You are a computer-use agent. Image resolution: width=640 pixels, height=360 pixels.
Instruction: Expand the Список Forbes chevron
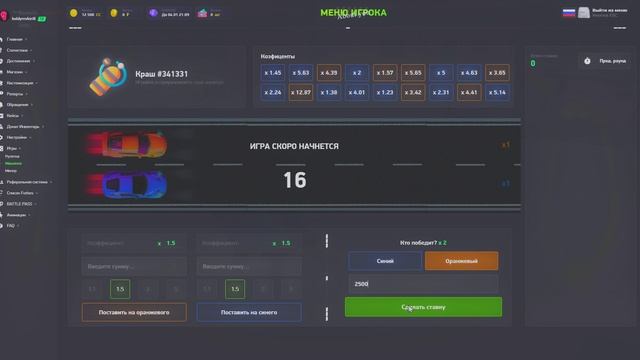[x=37, y=193]
